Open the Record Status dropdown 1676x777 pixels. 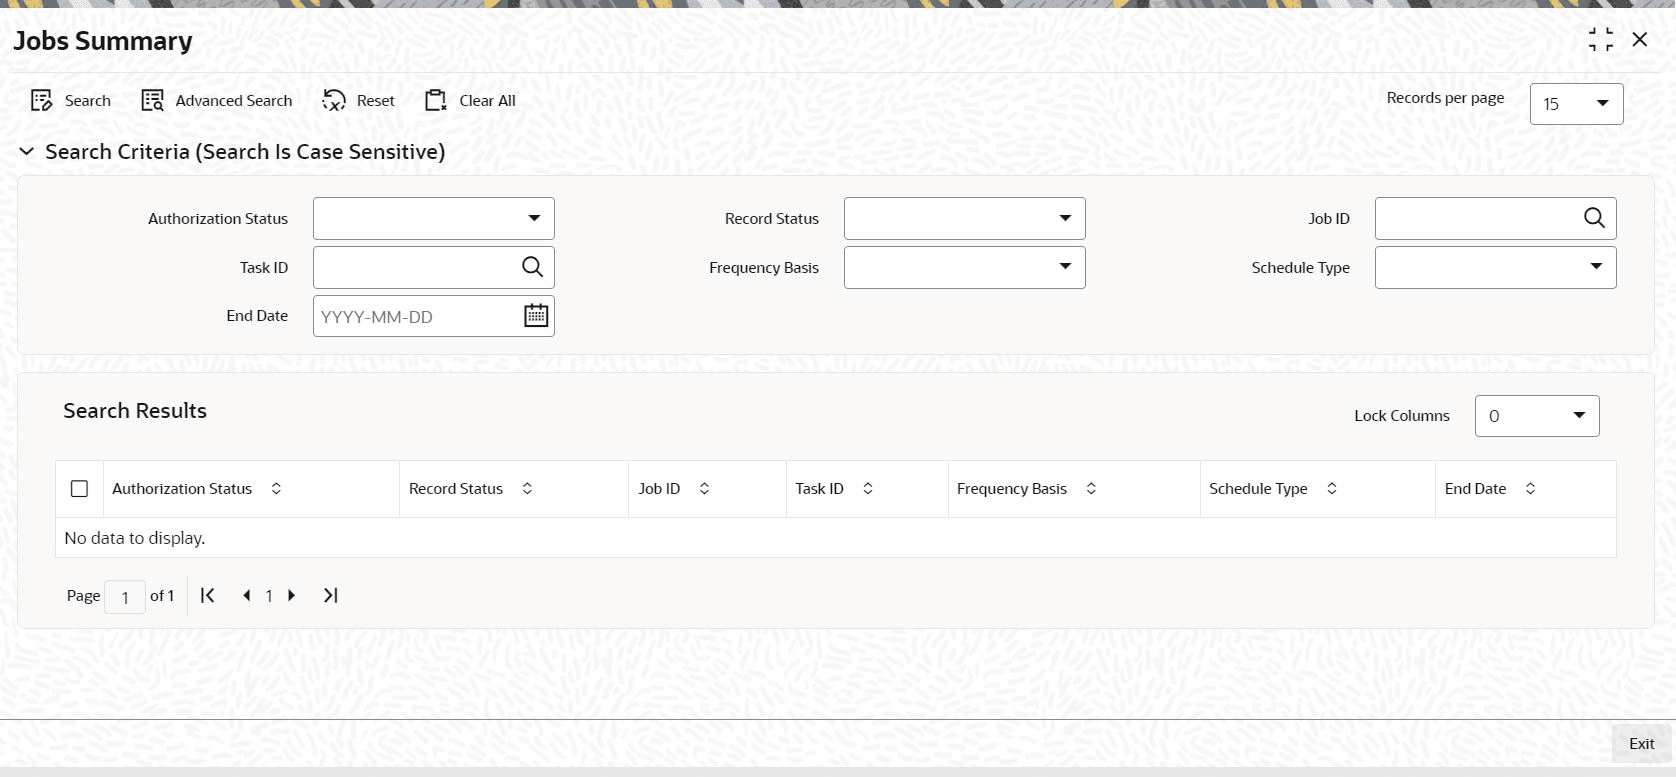click(965, 218)
